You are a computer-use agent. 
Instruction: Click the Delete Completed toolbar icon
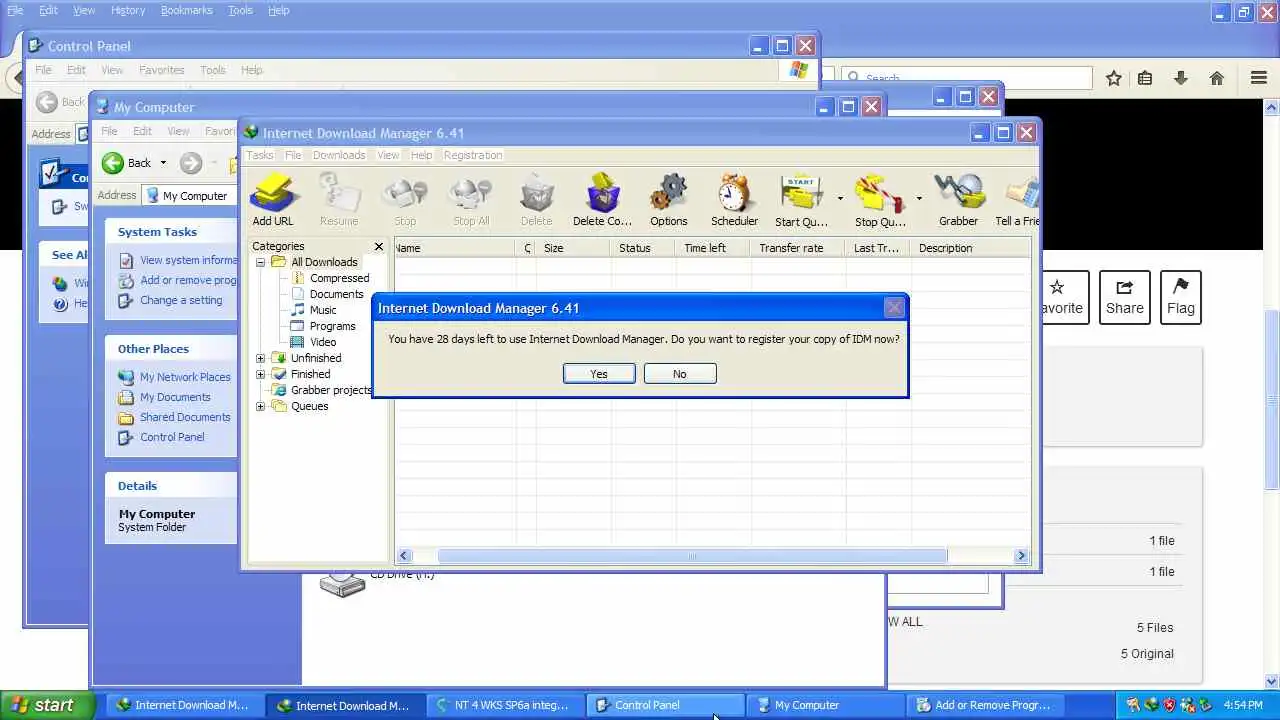click(602, 200)
